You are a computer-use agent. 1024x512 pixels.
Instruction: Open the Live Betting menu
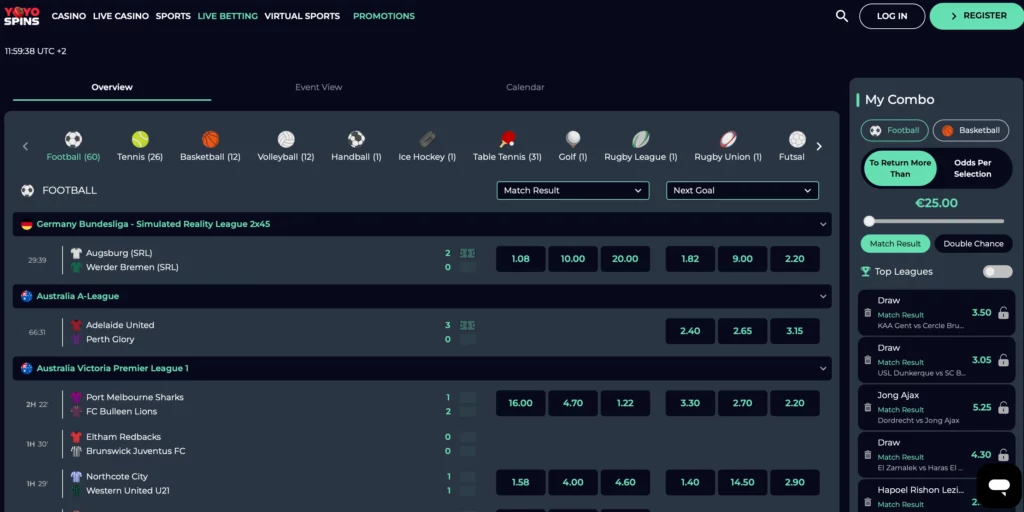coord(227,16)
